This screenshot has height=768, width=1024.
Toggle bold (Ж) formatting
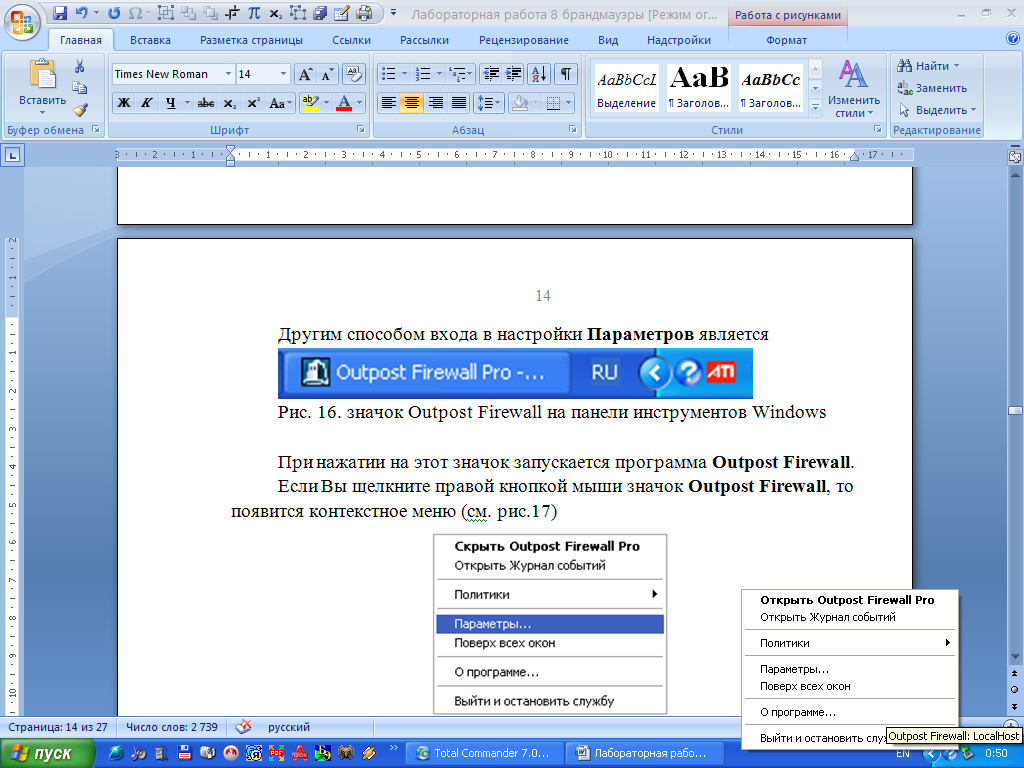tap(123, 103)
